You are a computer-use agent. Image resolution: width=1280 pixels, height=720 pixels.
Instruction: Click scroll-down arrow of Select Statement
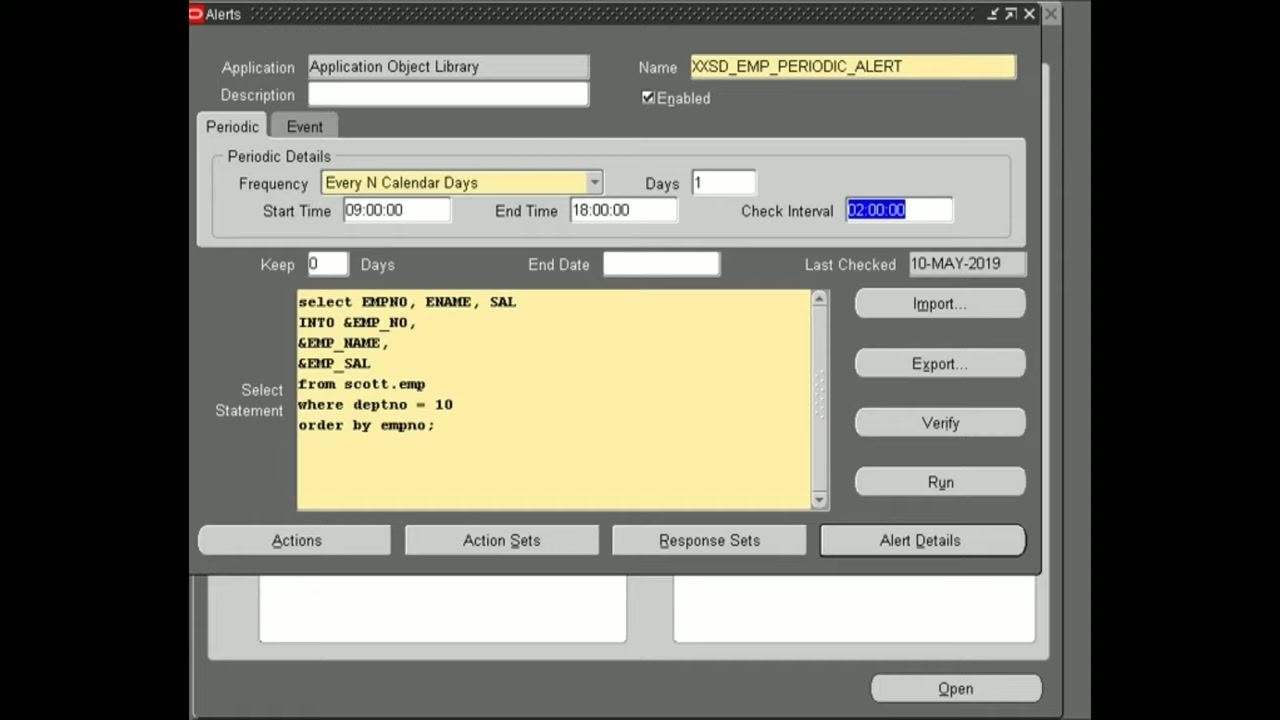pos(820,500)
